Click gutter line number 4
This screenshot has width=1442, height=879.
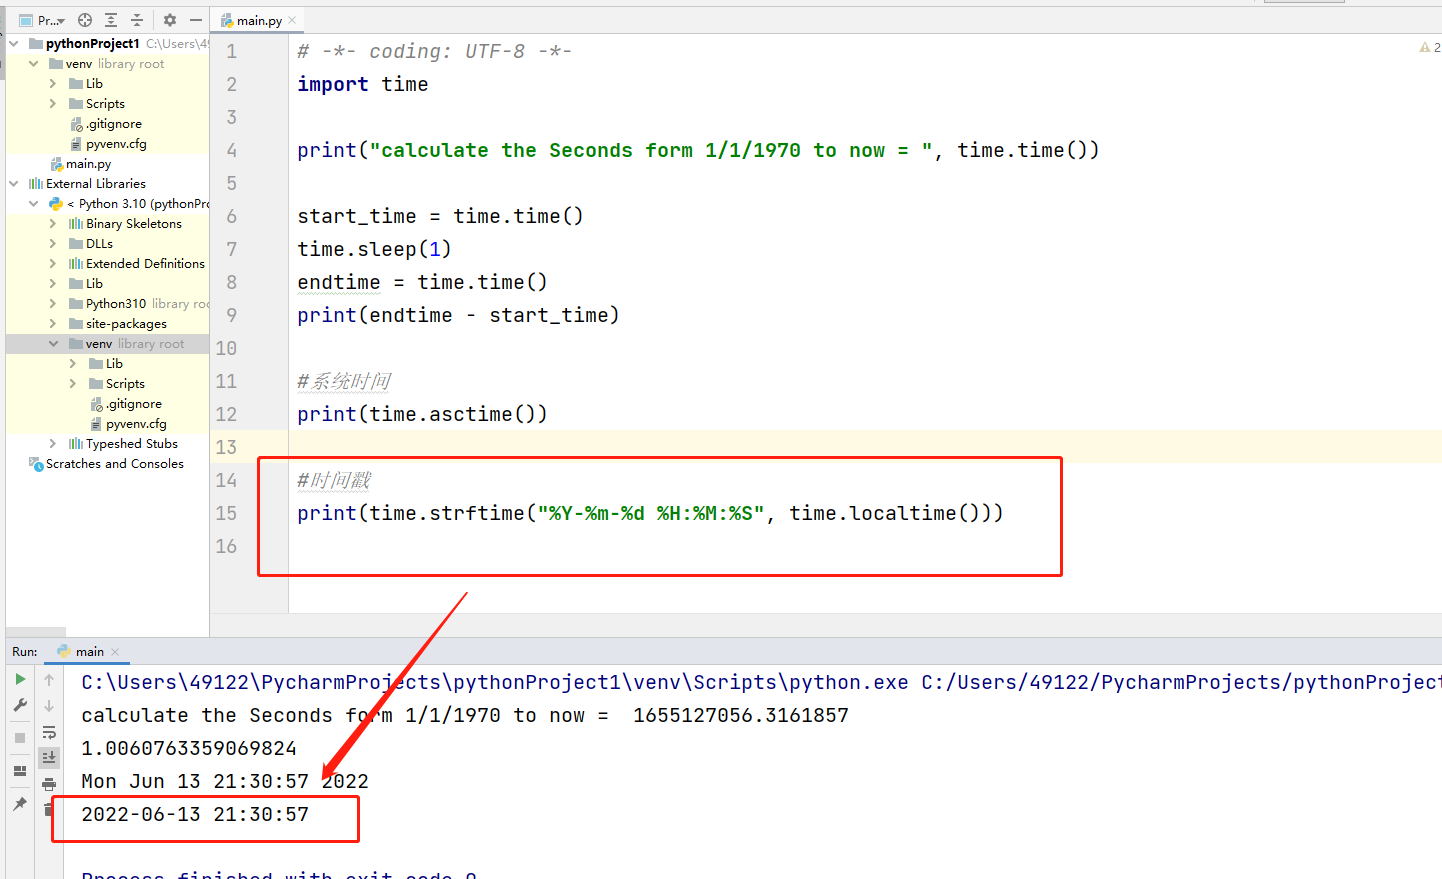point(232,150)
